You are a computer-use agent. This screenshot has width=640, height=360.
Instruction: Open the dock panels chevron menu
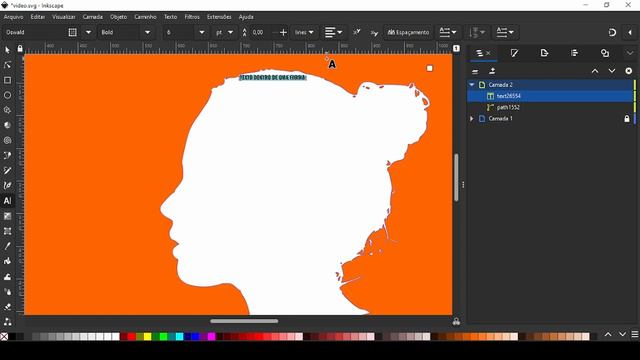630,53
